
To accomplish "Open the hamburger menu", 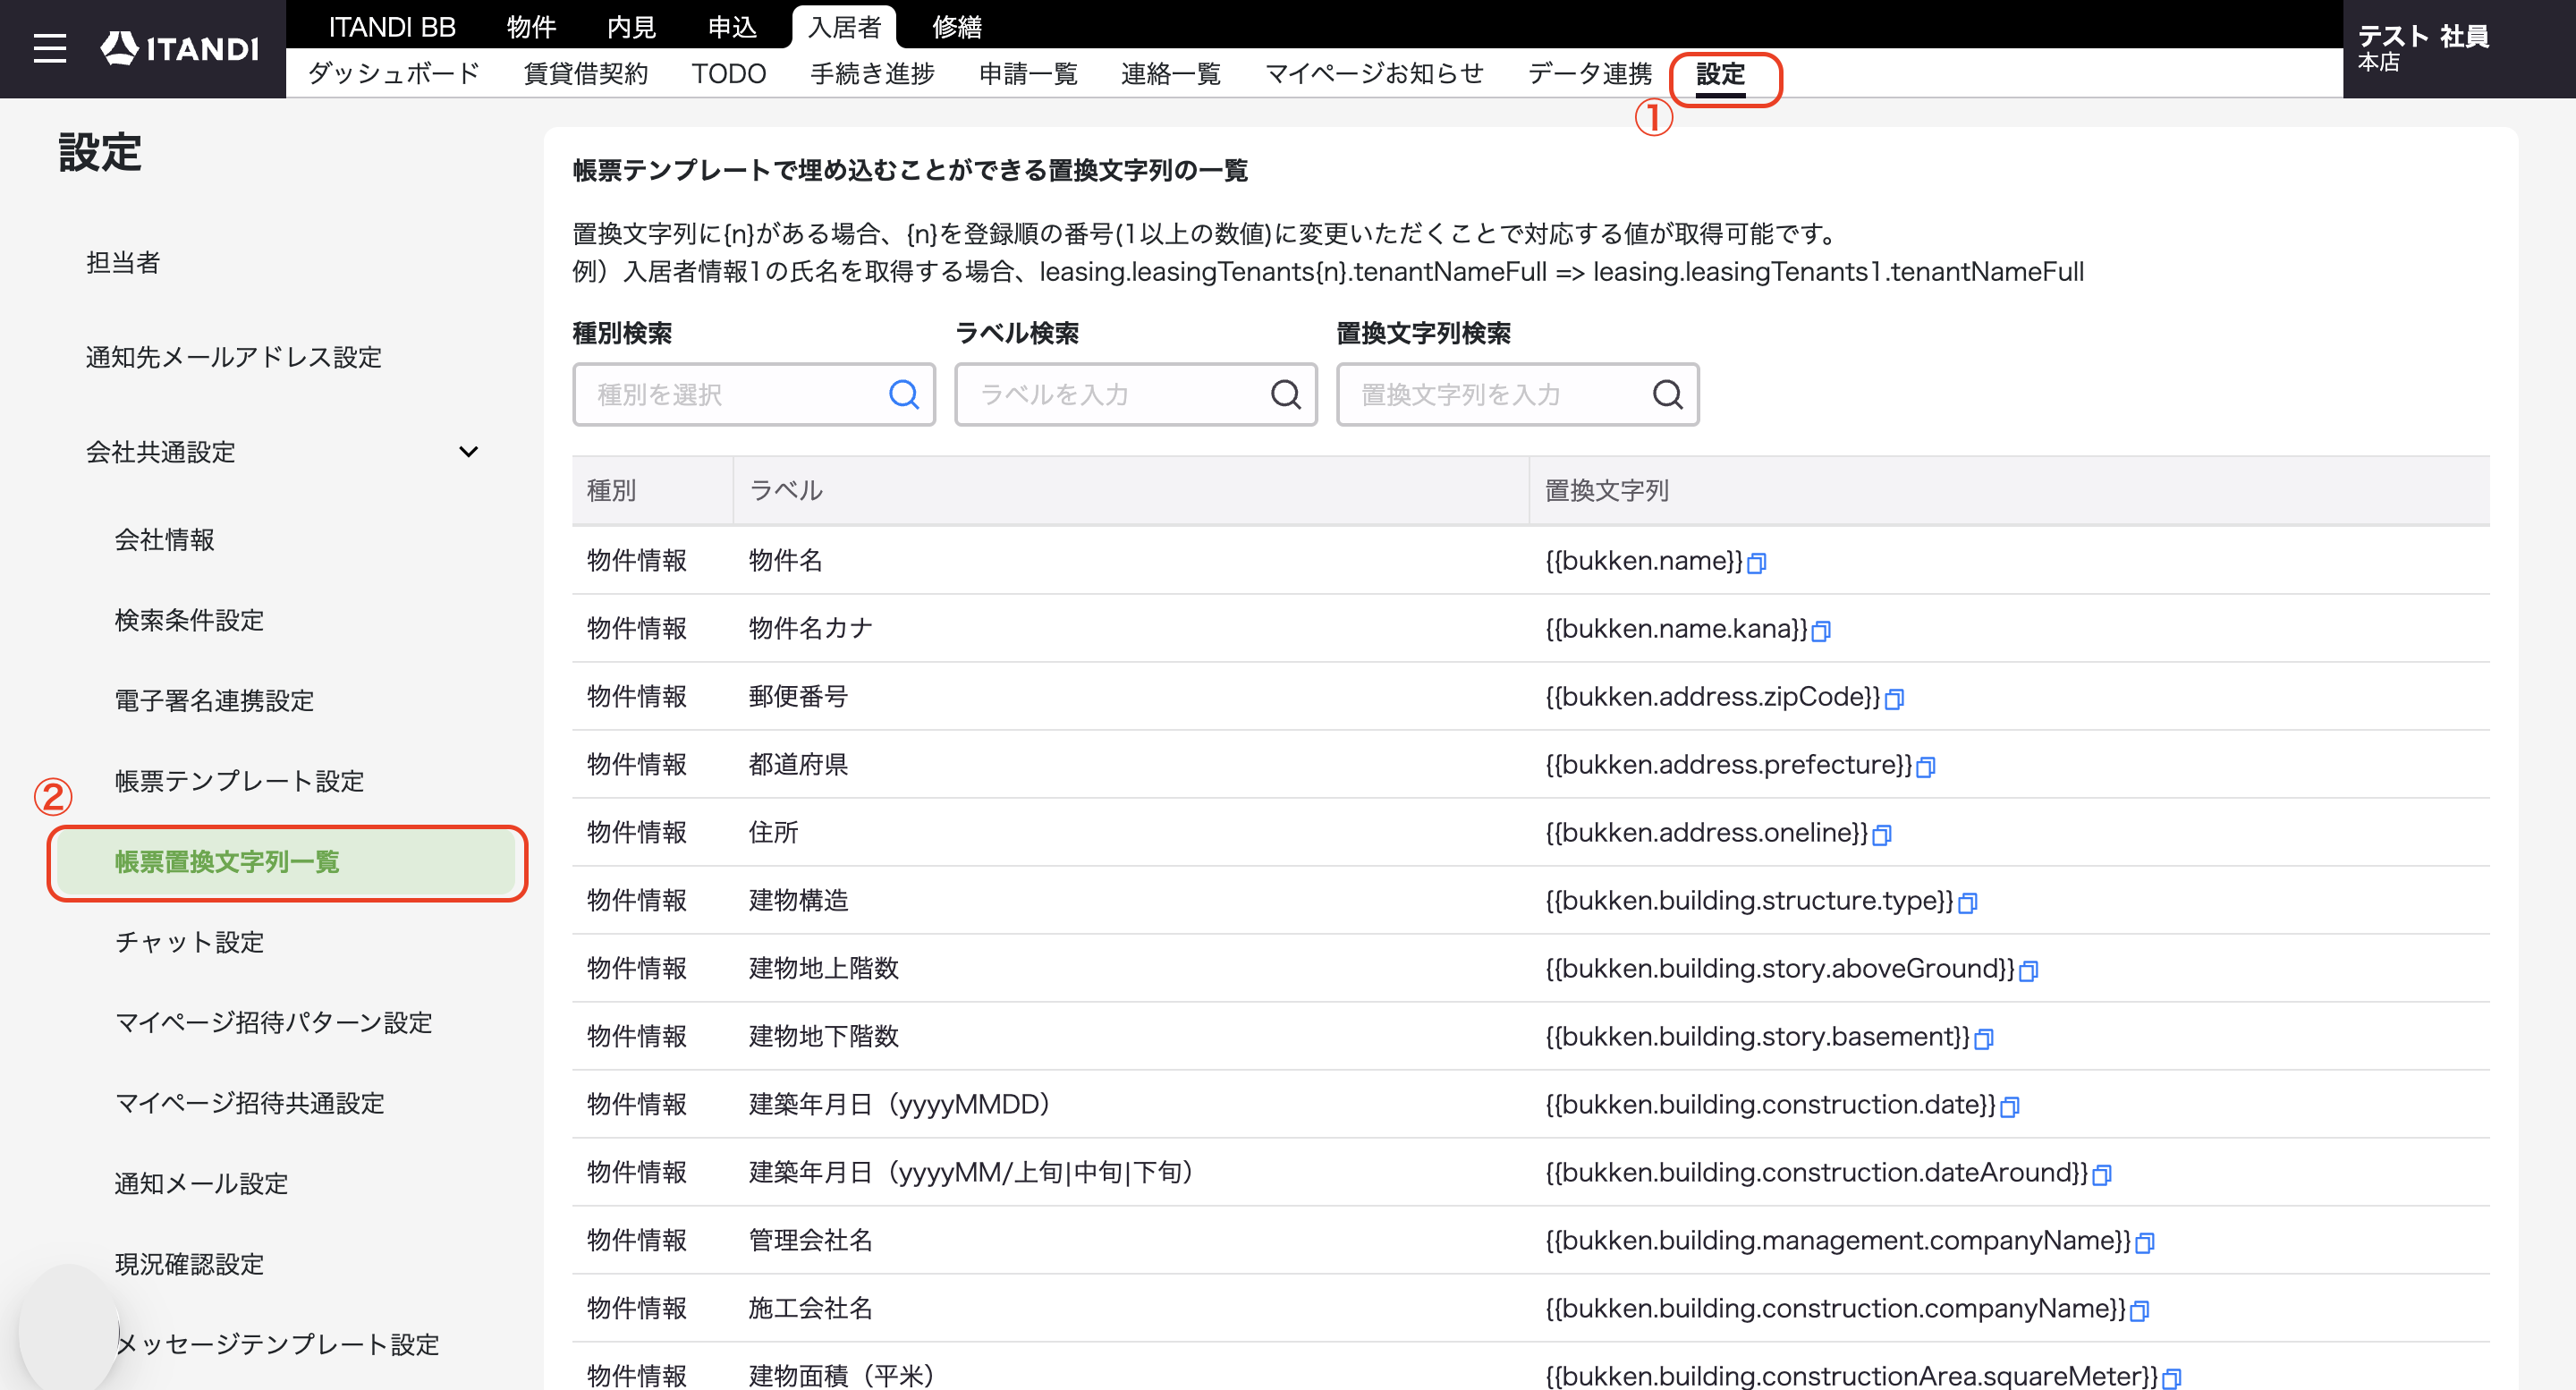I will [49, 48].
